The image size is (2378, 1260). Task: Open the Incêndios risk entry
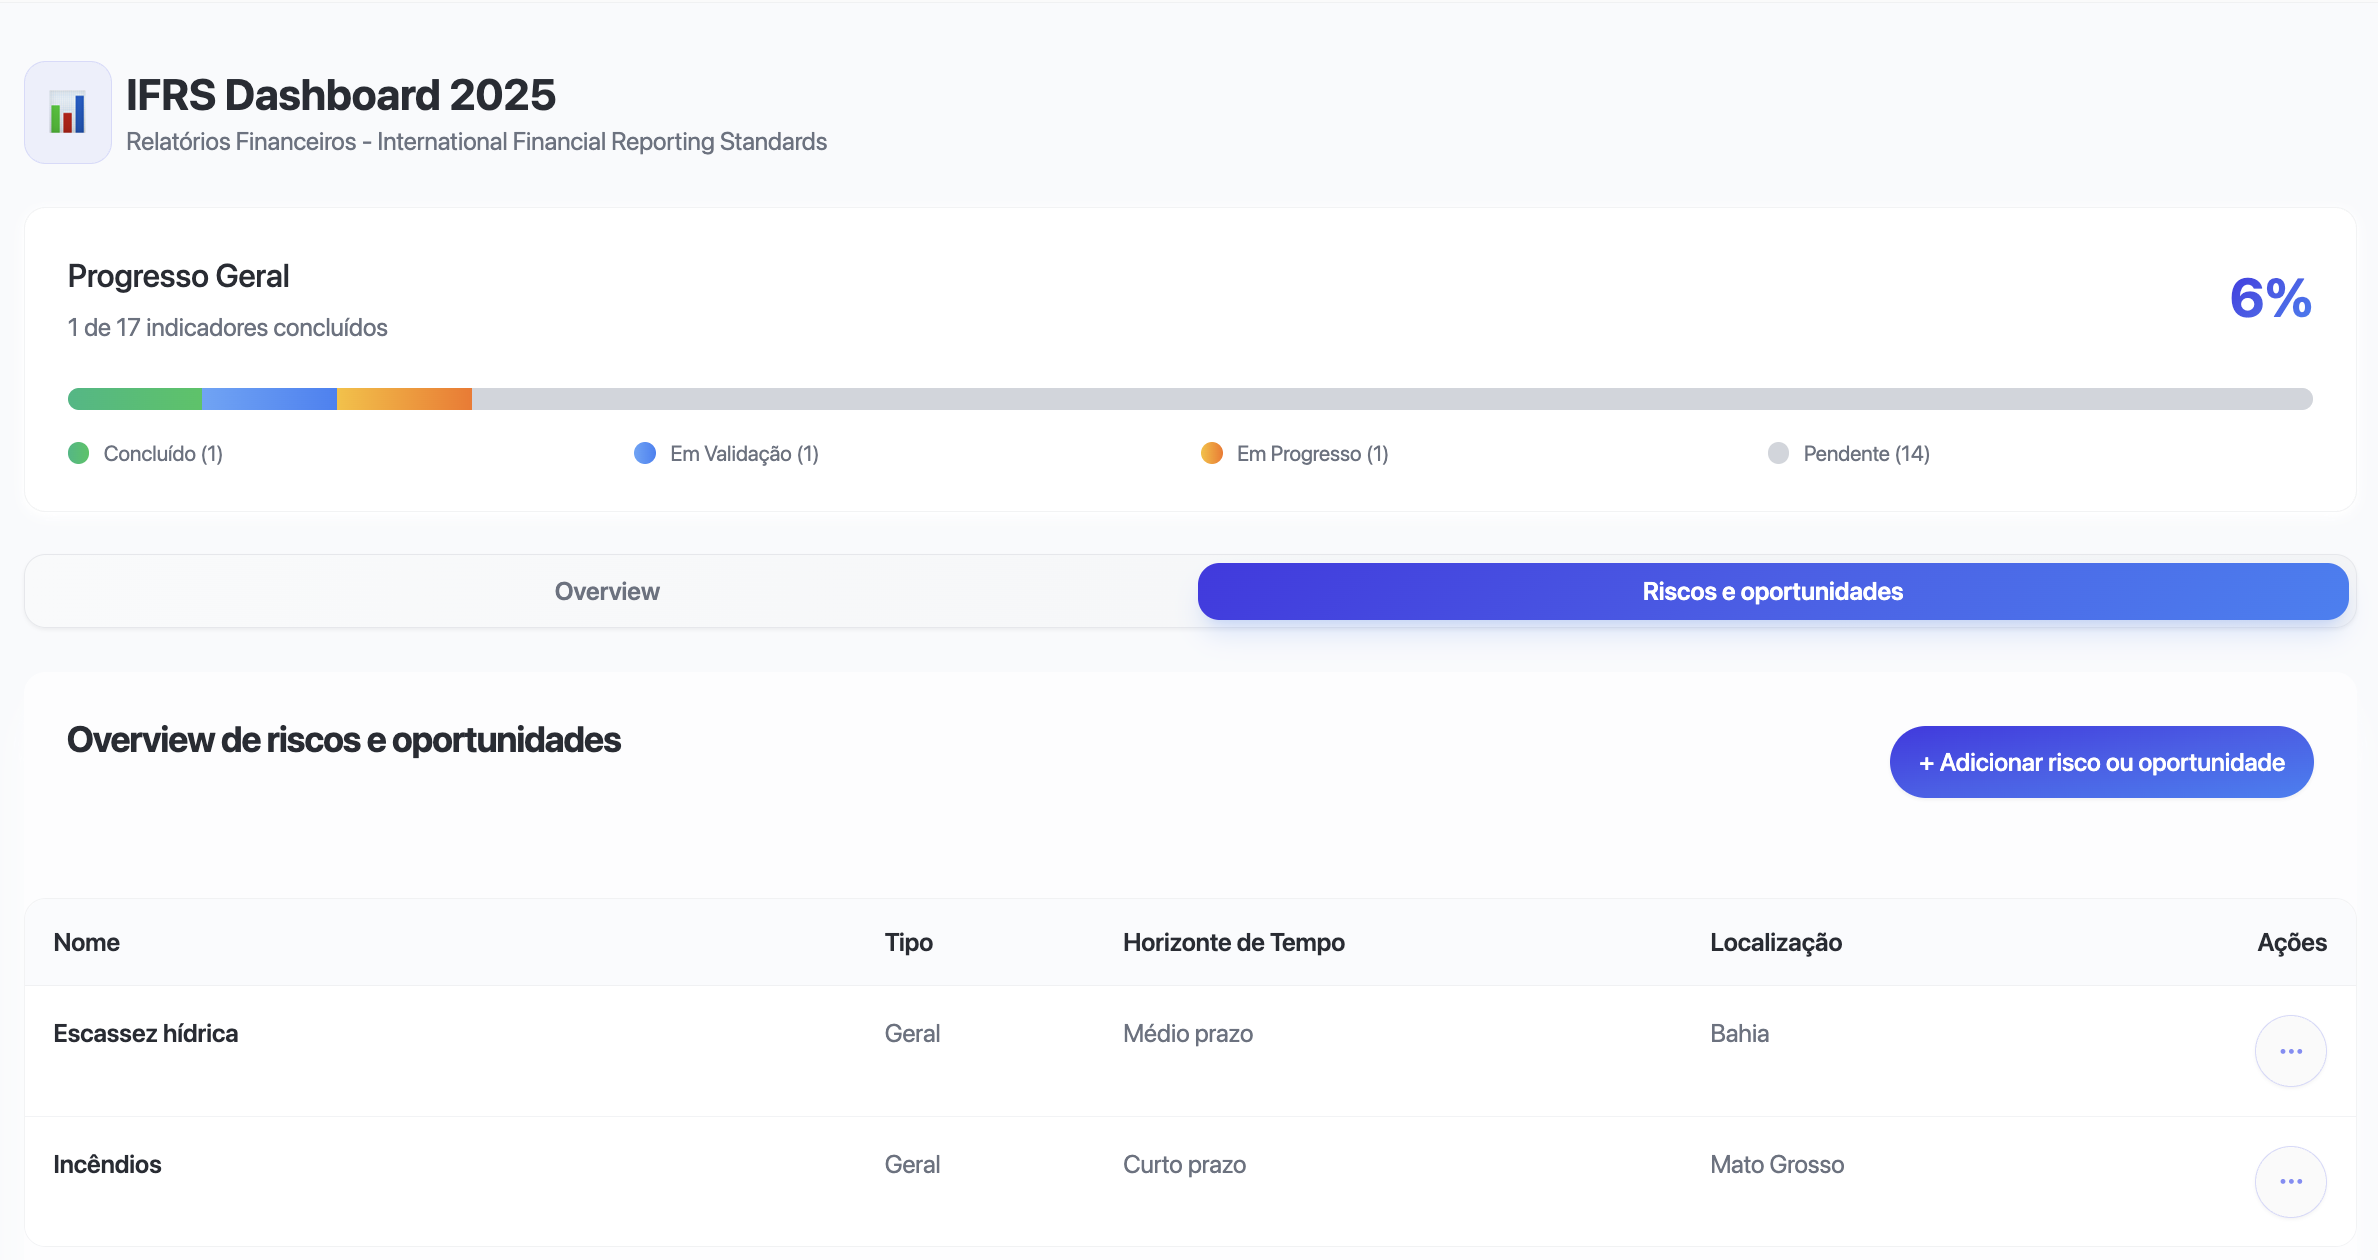point(107,1164)
